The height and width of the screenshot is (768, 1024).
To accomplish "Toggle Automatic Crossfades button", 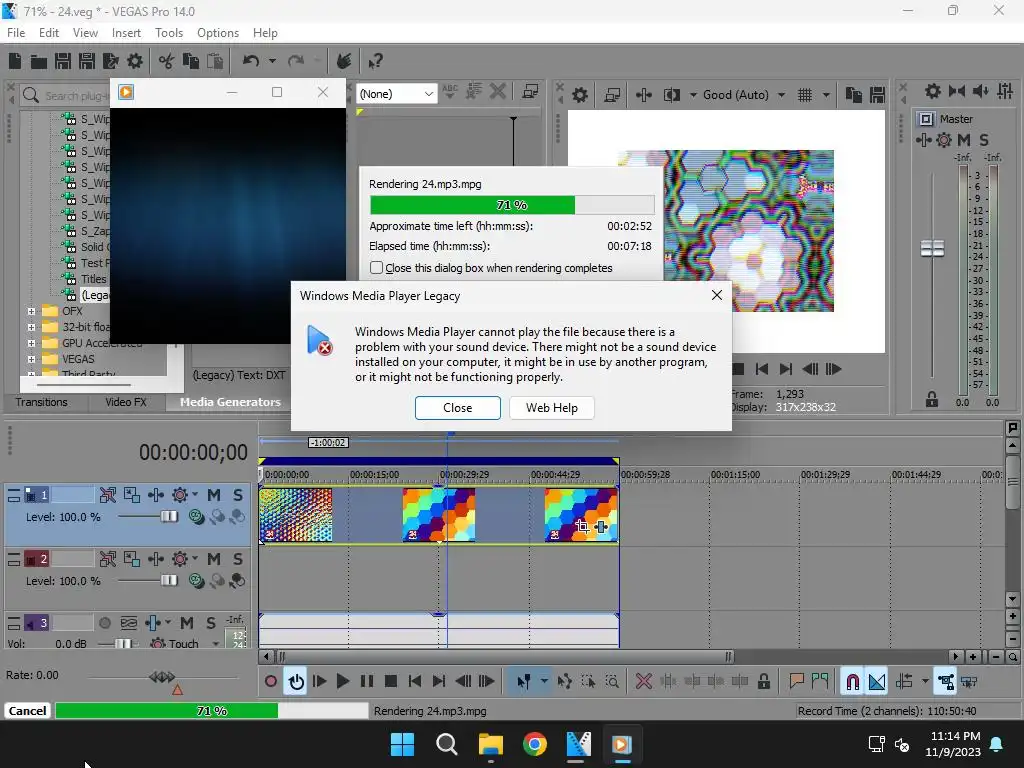I will coord(876,682).
